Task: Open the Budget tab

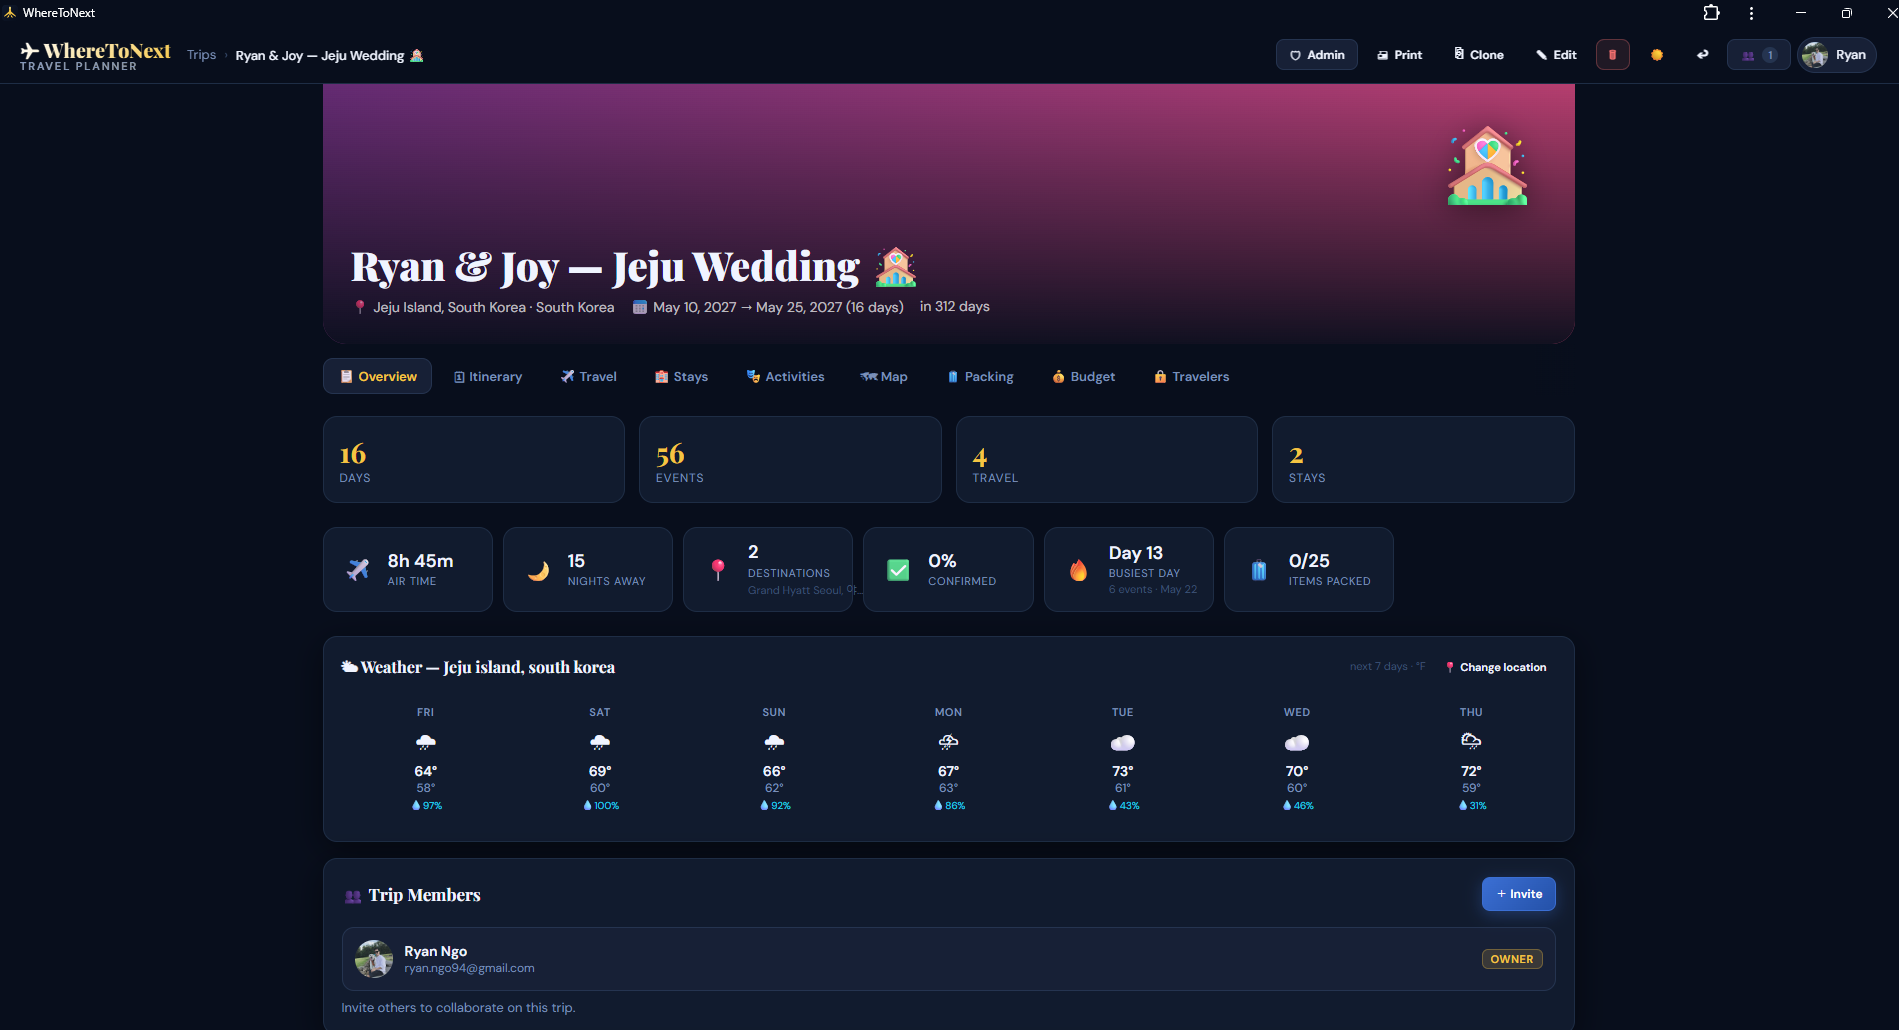Action: tap(1083, 377)
